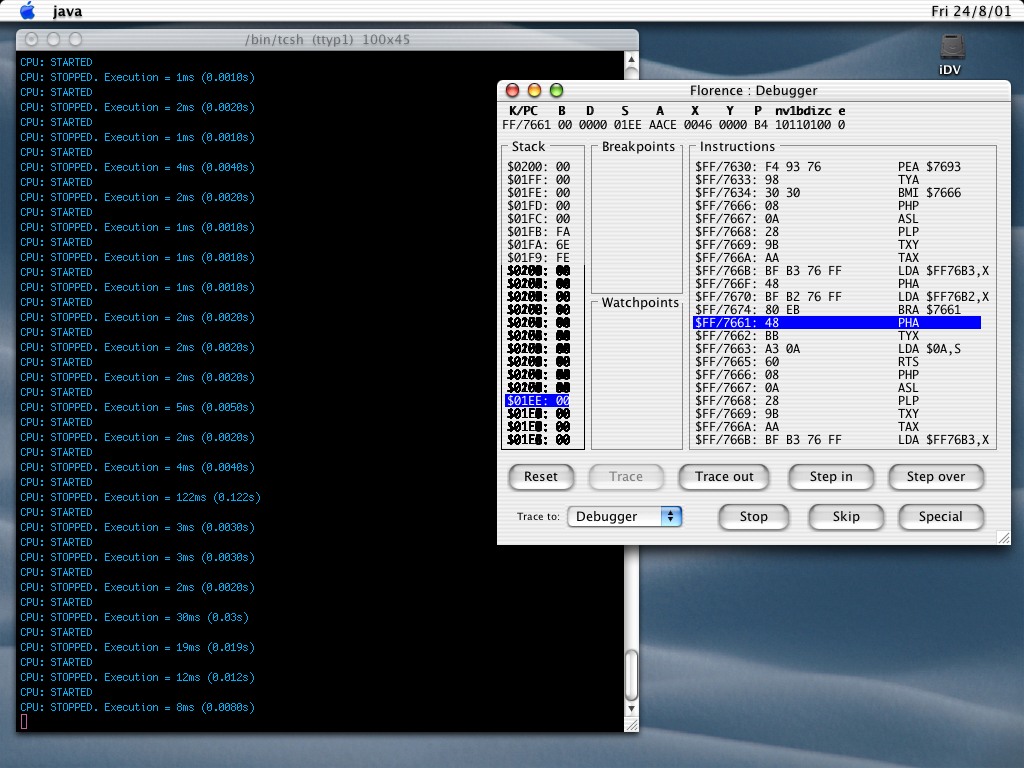Open the java application menu
Image resolution: width=1024 pixels, height=768 pixels.
point(67,11)
